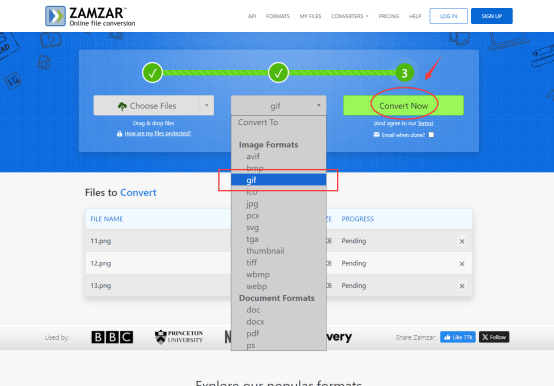This screenshot has height=386, width=554.
Task: Click the X Follow button
Action: pos(494,337)
